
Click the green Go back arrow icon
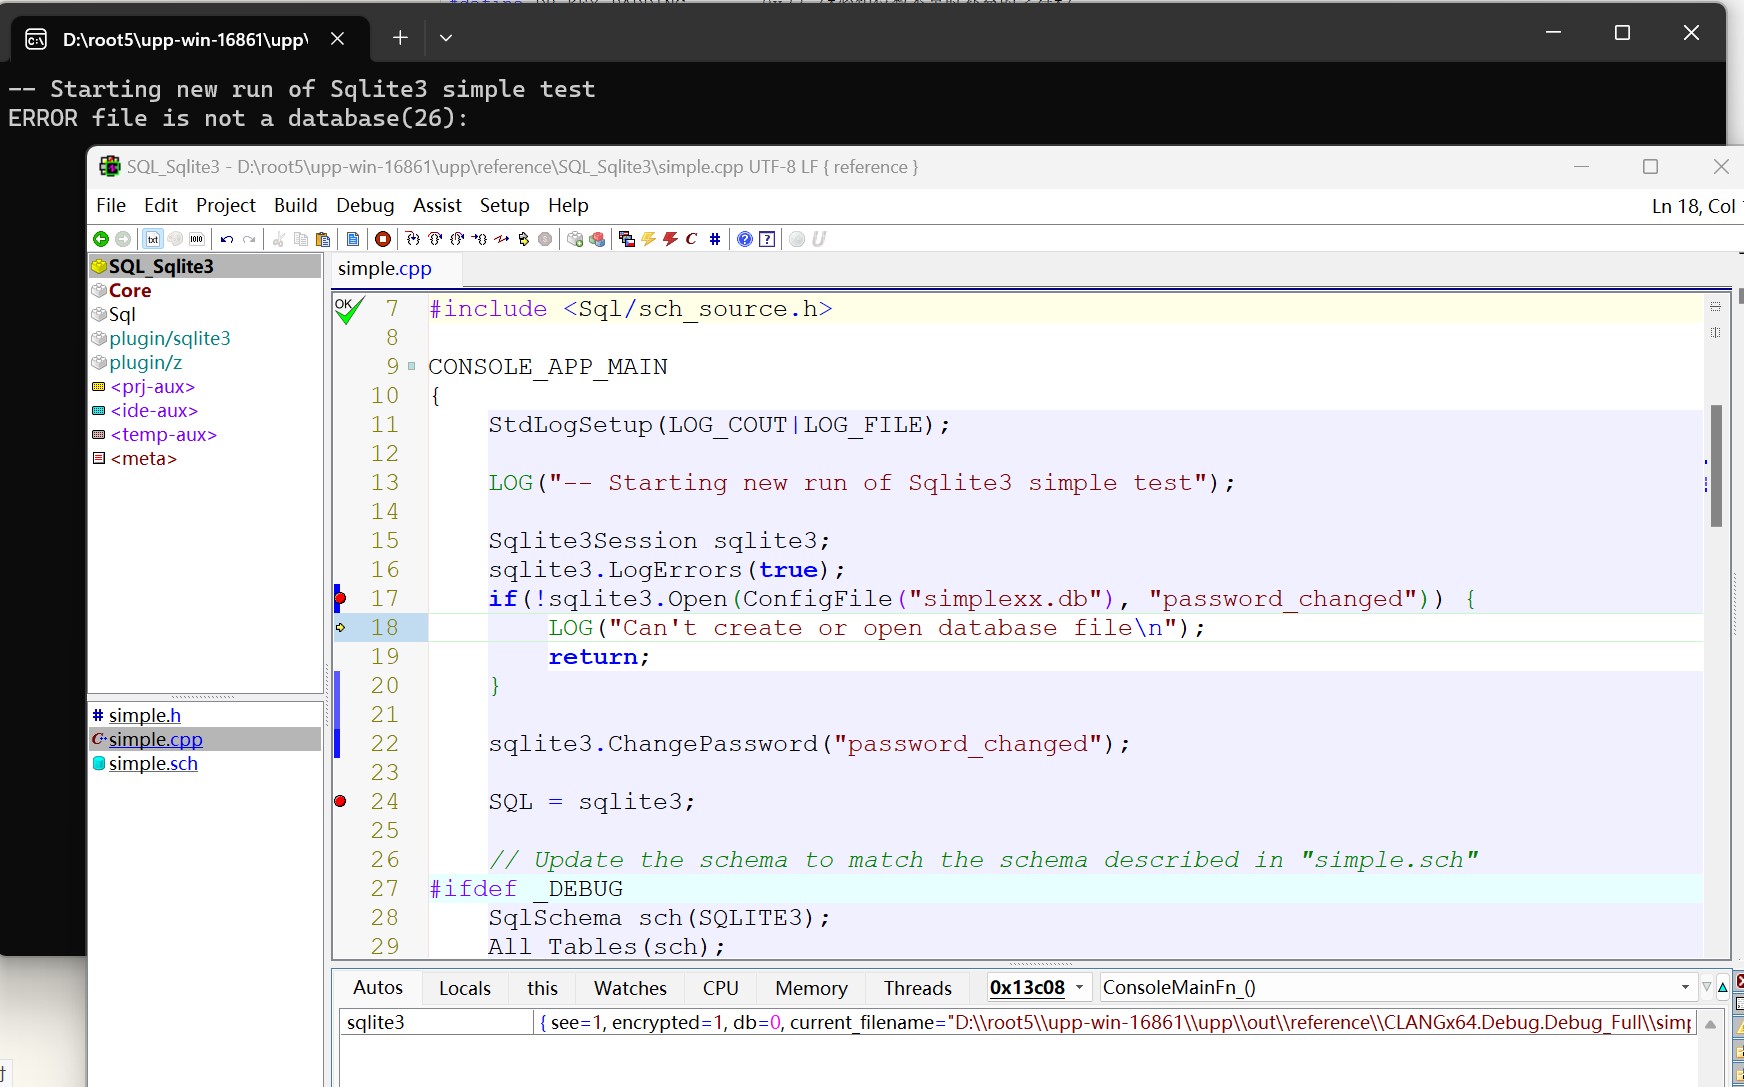pyautogui.click(x=101, y=239)
